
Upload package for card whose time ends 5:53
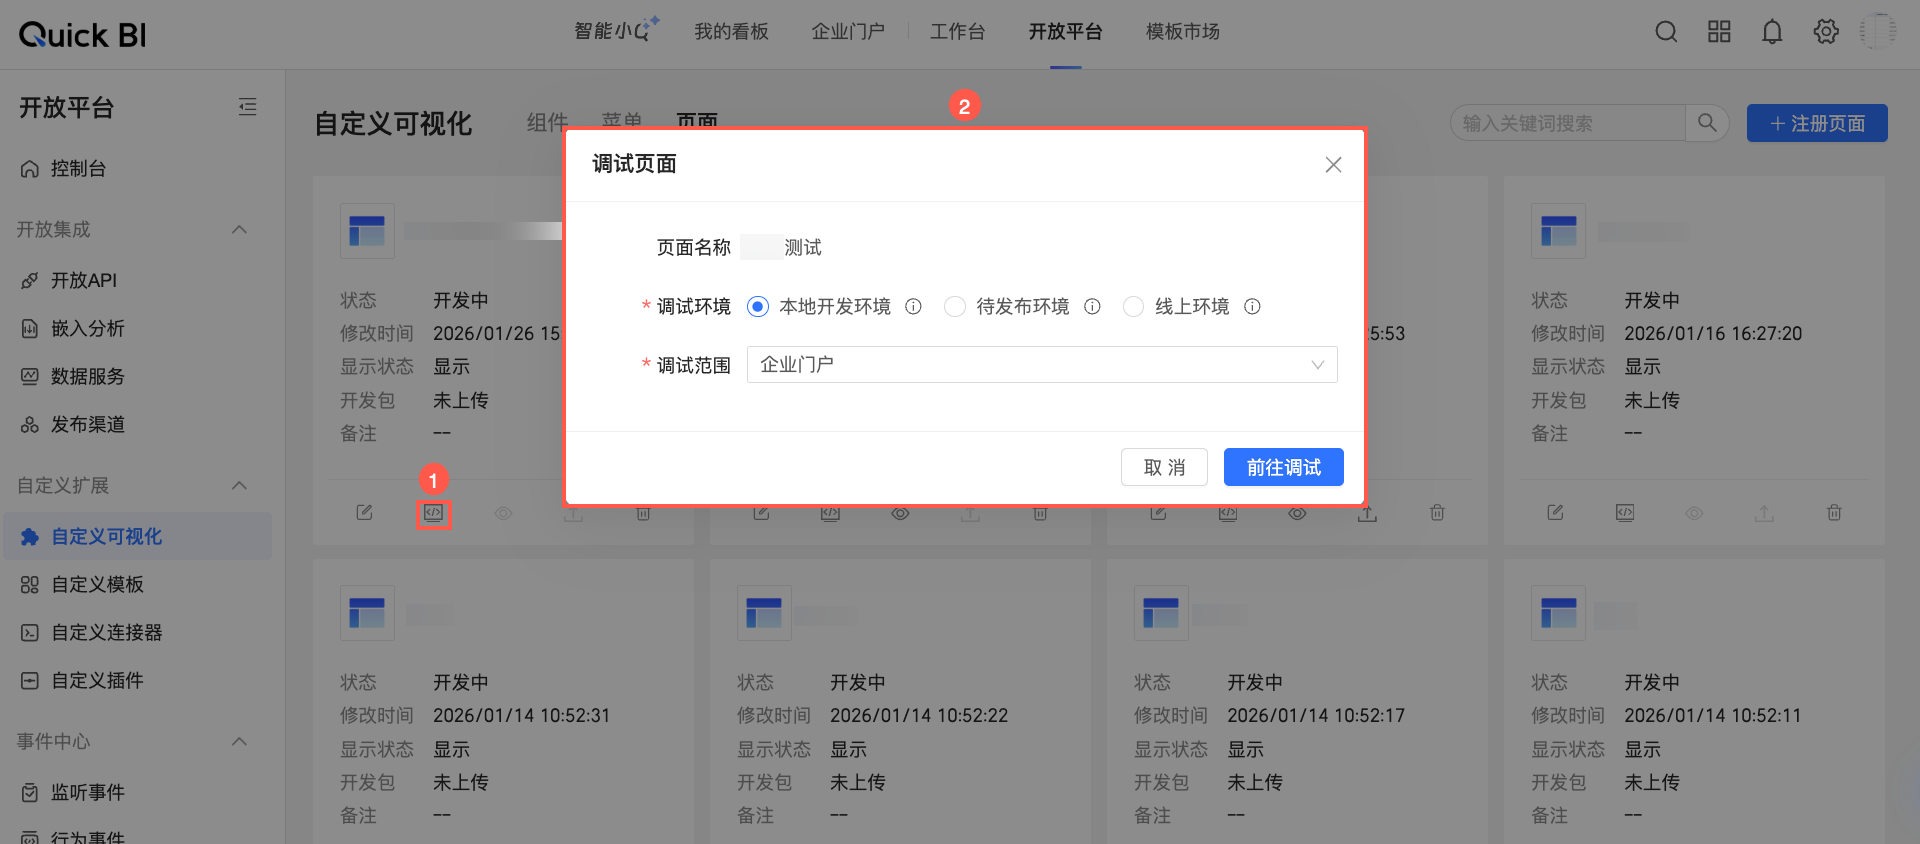click(x=1367, y=513)
